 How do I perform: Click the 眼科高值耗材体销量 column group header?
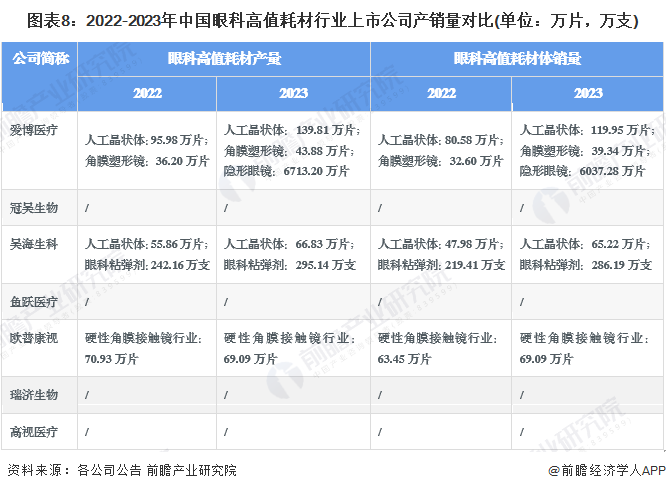[x=517, y=59]
